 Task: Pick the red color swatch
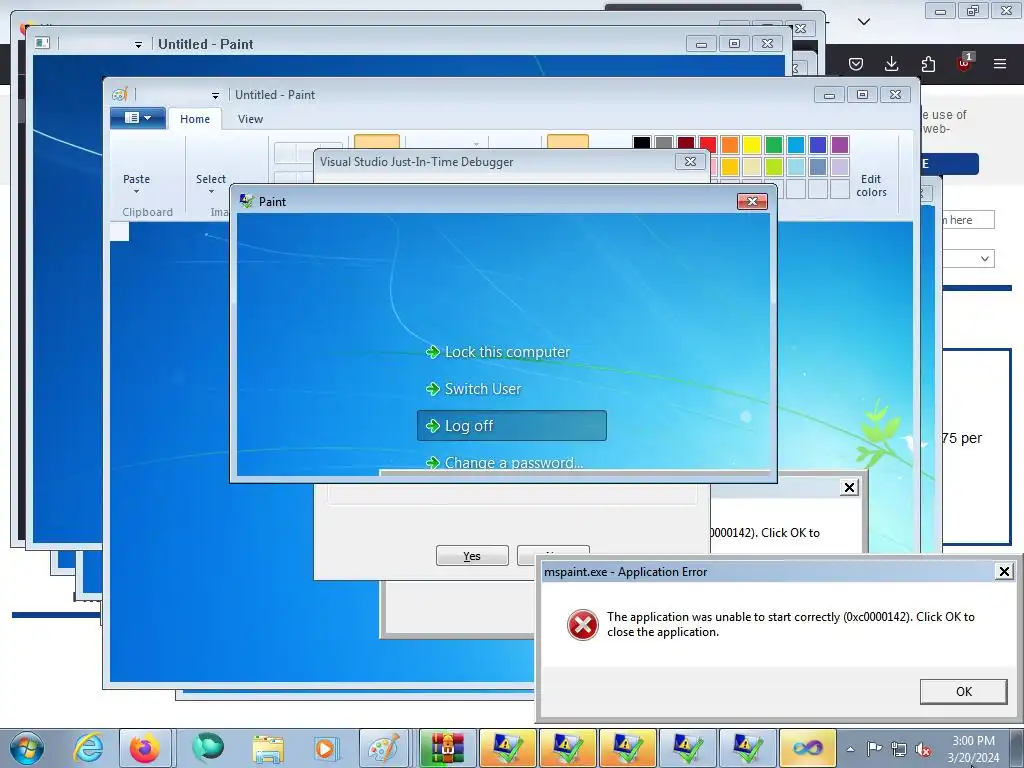pyautogui.click(x=708, y=144)
